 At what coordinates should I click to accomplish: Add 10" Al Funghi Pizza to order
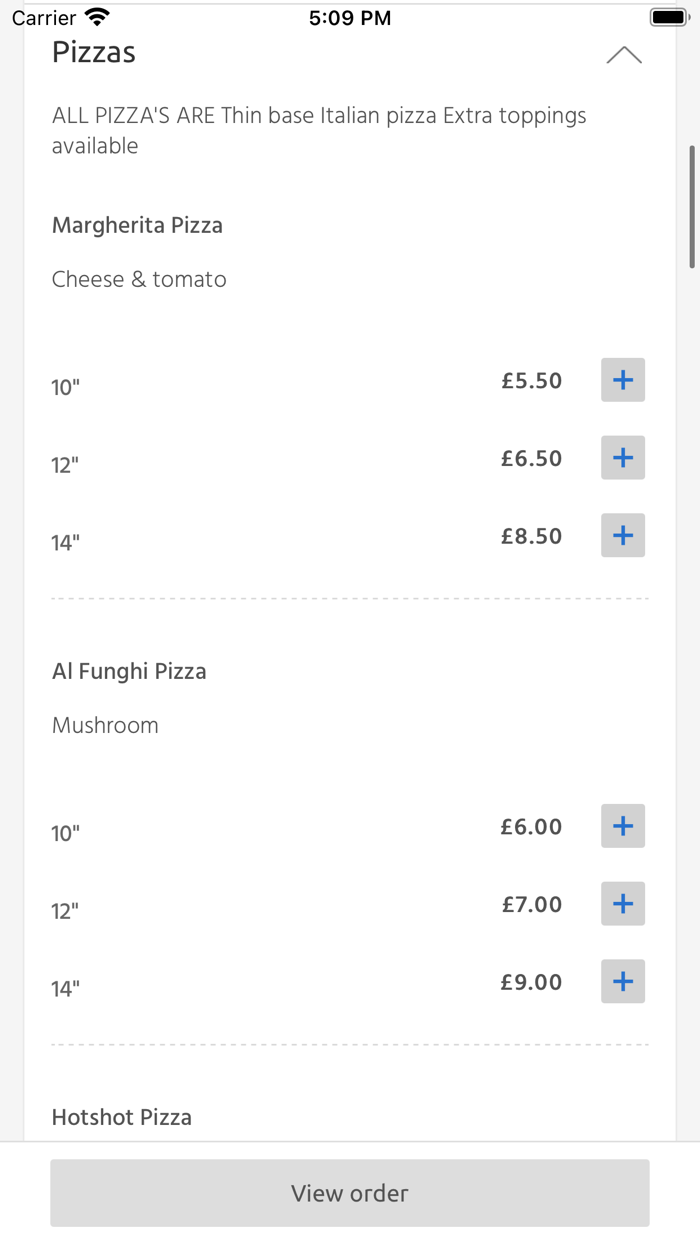coord(623,826)
